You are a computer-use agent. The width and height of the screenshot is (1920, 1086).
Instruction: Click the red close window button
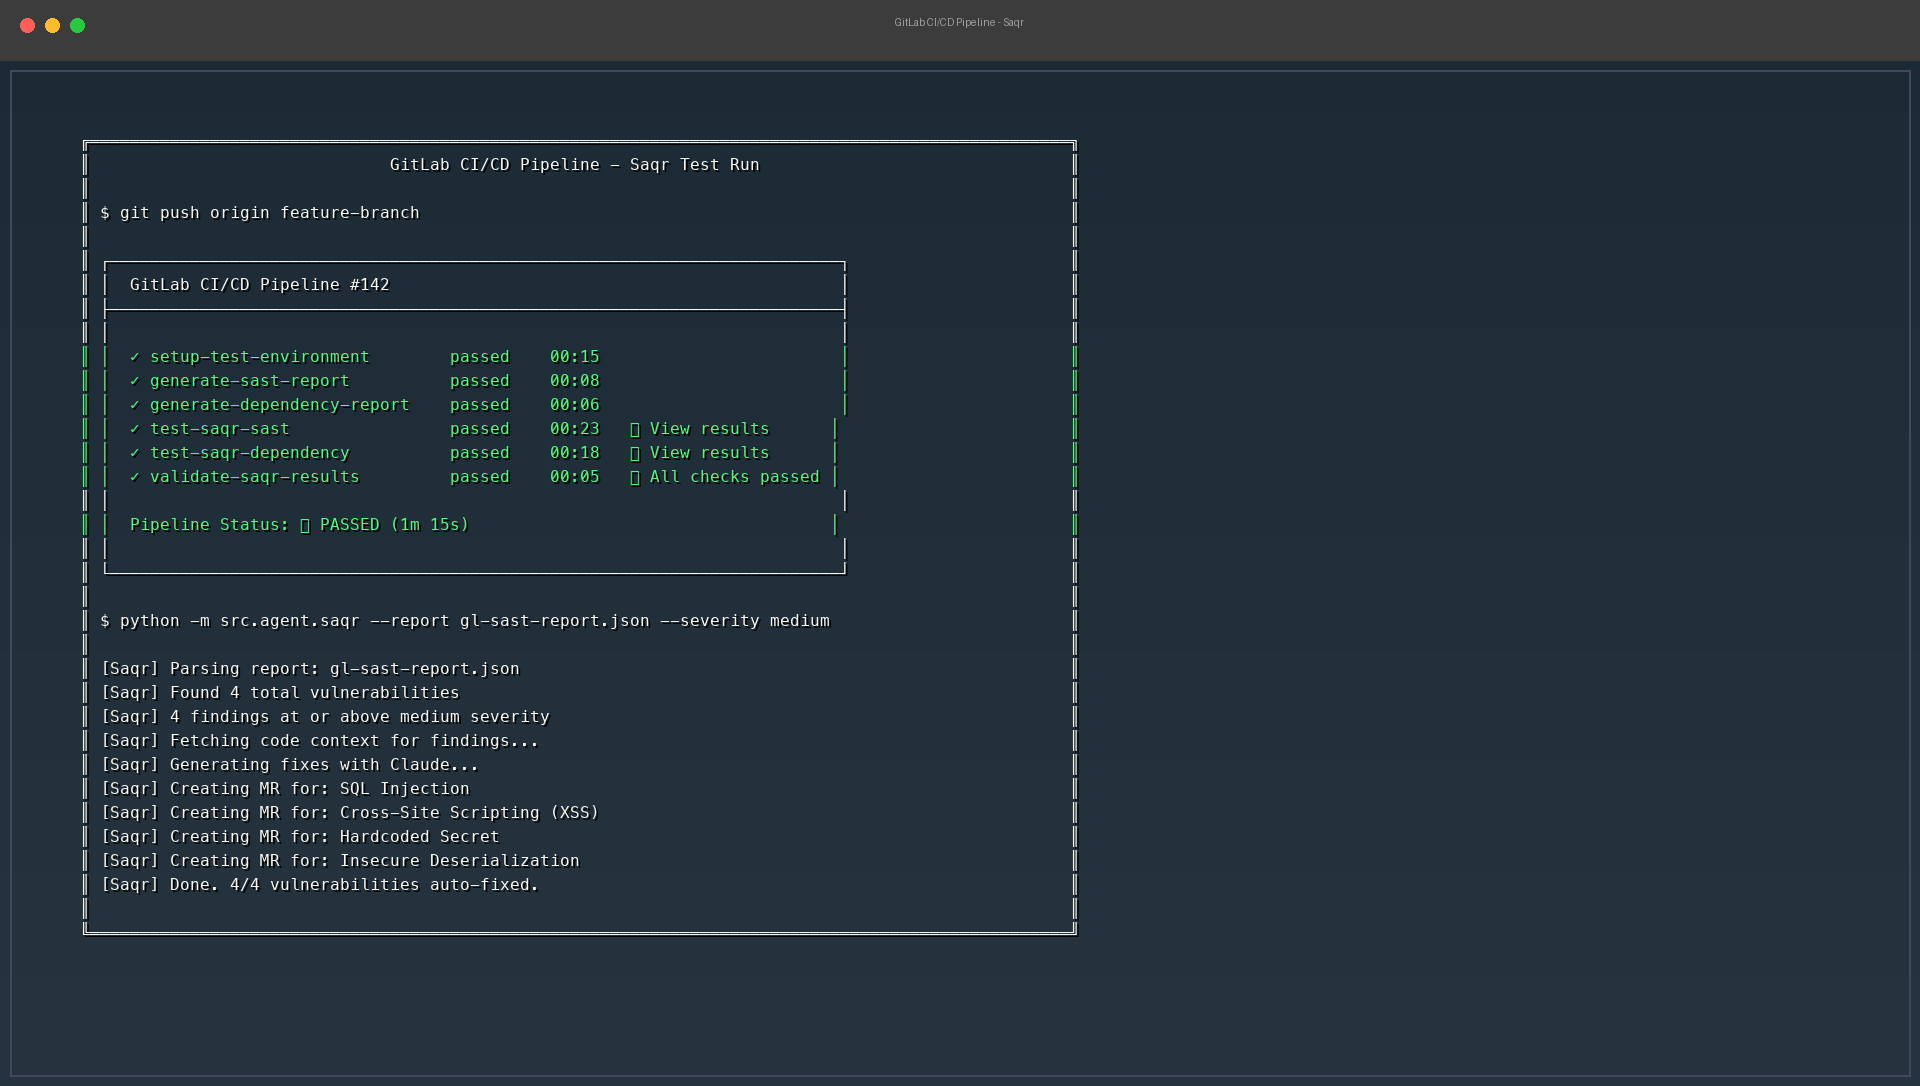pyautogui.click(x=27, y=25)
